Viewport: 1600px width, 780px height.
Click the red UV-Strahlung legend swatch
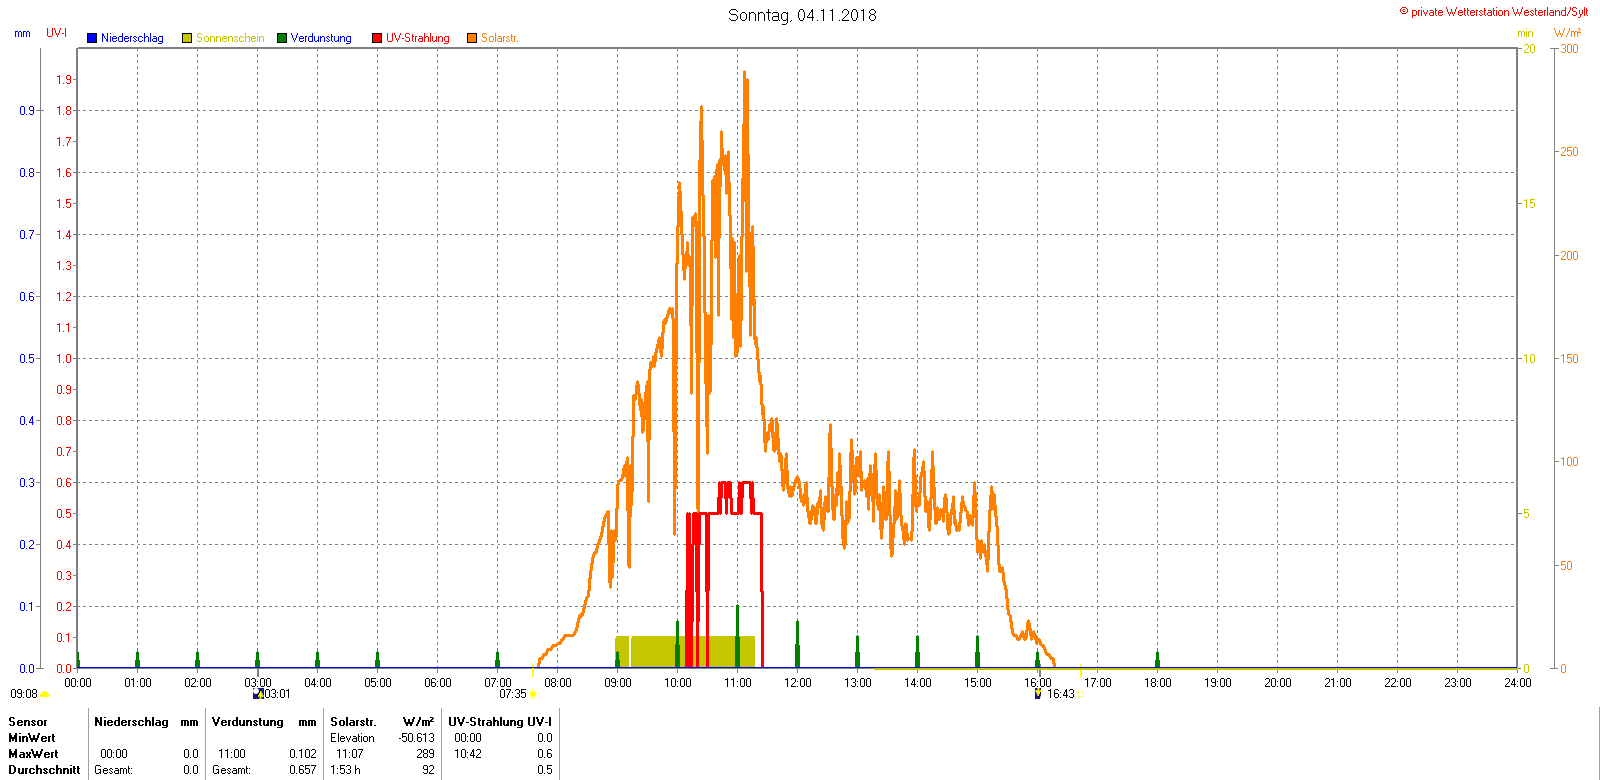pyautogui.click(x=377, y=38)
